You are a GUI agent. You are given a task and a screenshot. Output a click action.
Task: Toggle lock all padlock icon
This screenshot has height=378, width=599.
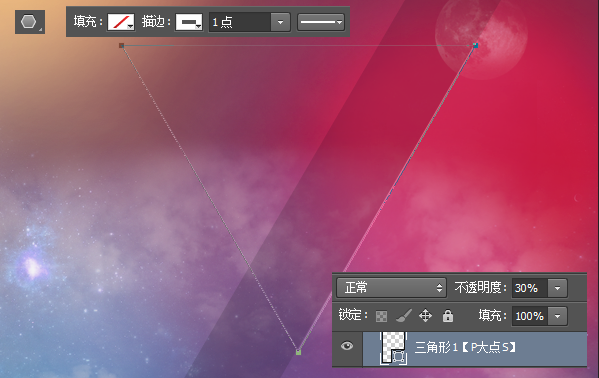(x=448, y=316)
